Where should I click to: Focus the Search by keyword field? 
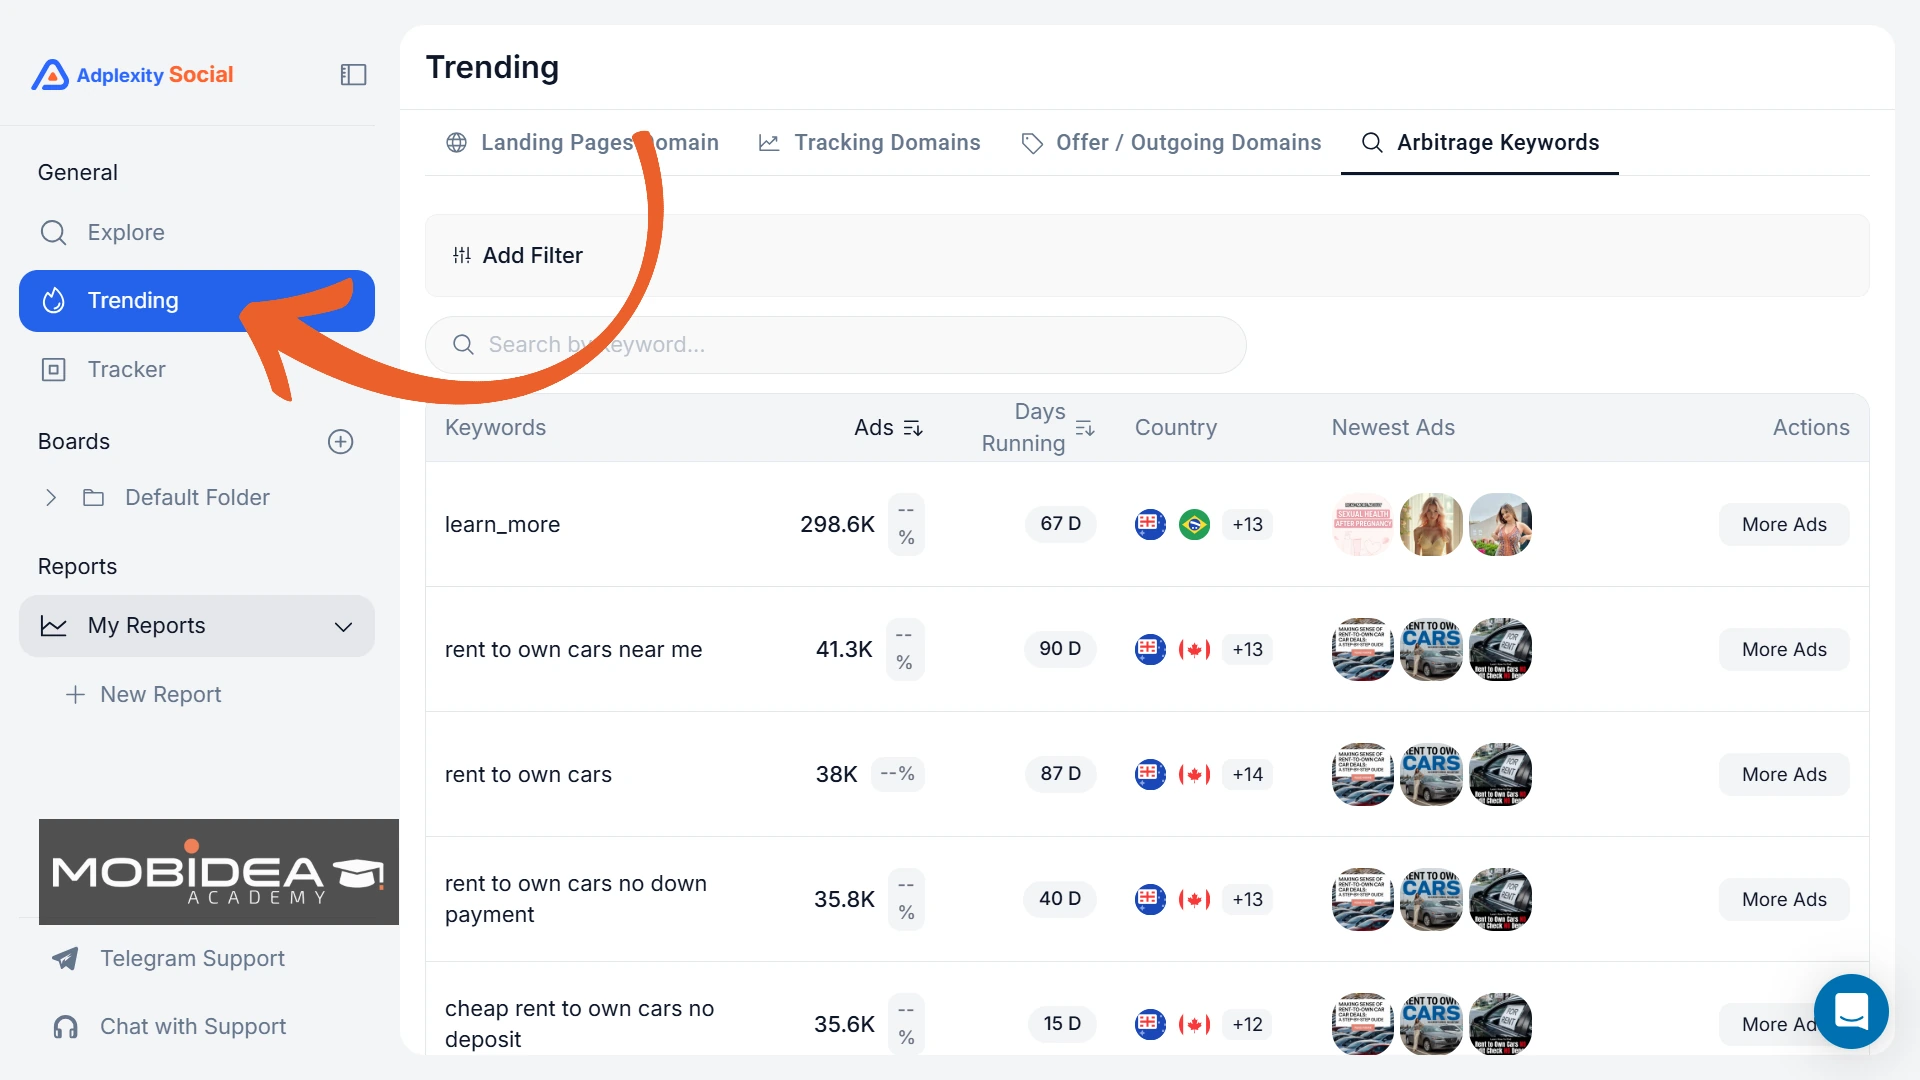[x=836, y=345]
